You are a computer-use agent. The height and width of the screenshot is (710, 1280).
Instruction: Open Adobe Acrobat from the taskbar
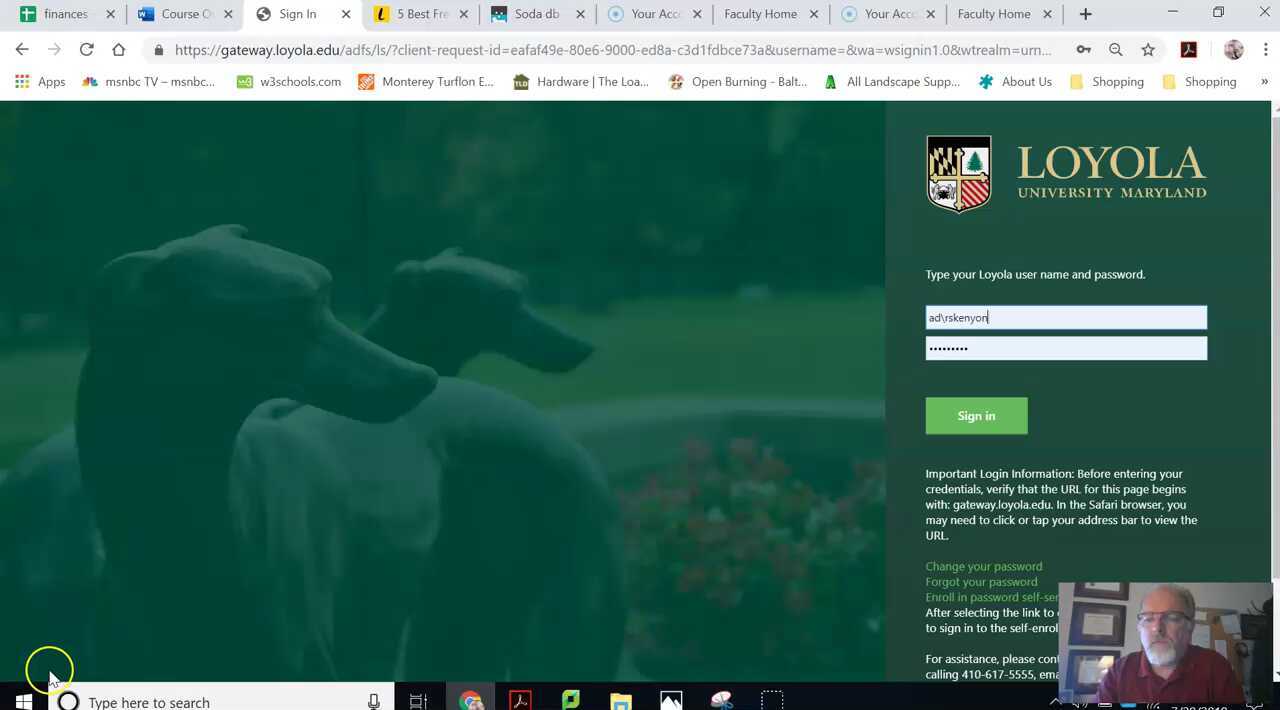(x=520, y=701)
